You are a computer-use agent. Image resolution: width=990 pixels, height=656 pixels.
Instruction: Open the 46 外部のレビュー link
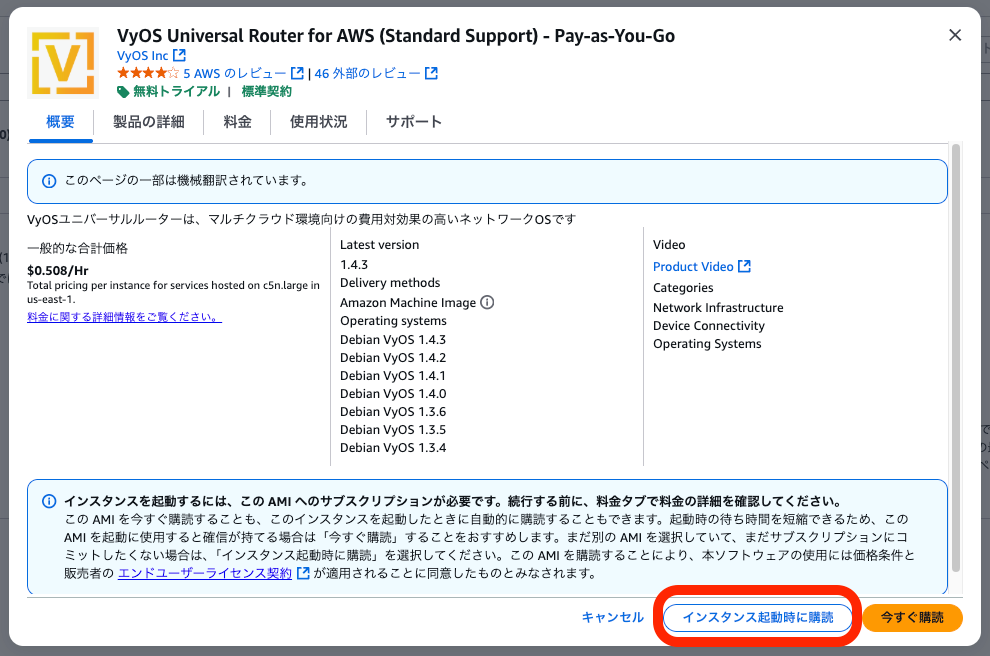(x=367, y=73)
